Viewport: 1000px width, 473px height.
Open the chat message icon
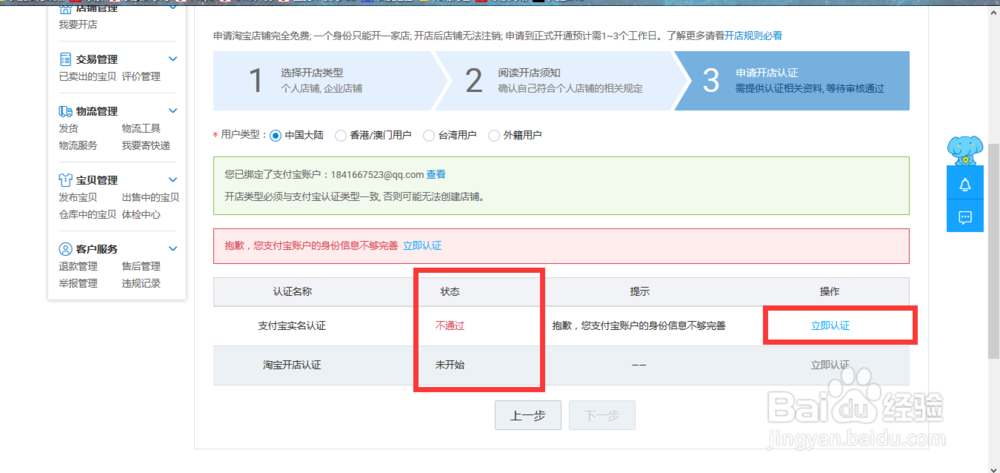pos(965,217)
